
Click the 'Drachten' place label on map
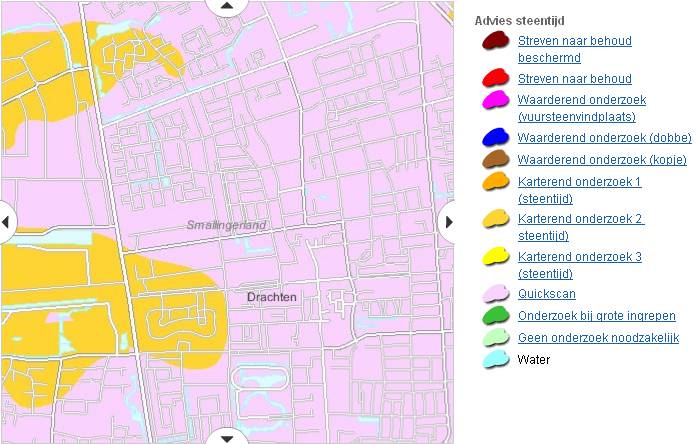pos(272,297)
